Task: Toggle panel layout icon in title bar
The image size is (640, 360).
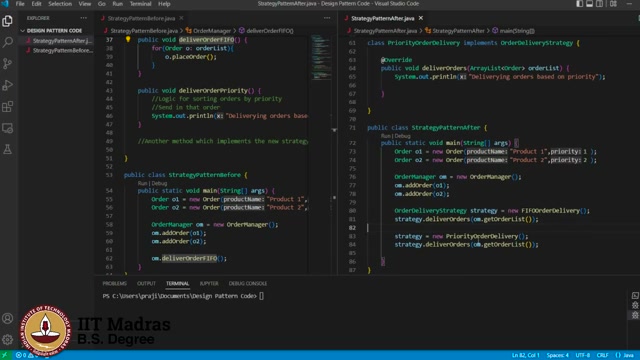Action: tap(589, 4)
